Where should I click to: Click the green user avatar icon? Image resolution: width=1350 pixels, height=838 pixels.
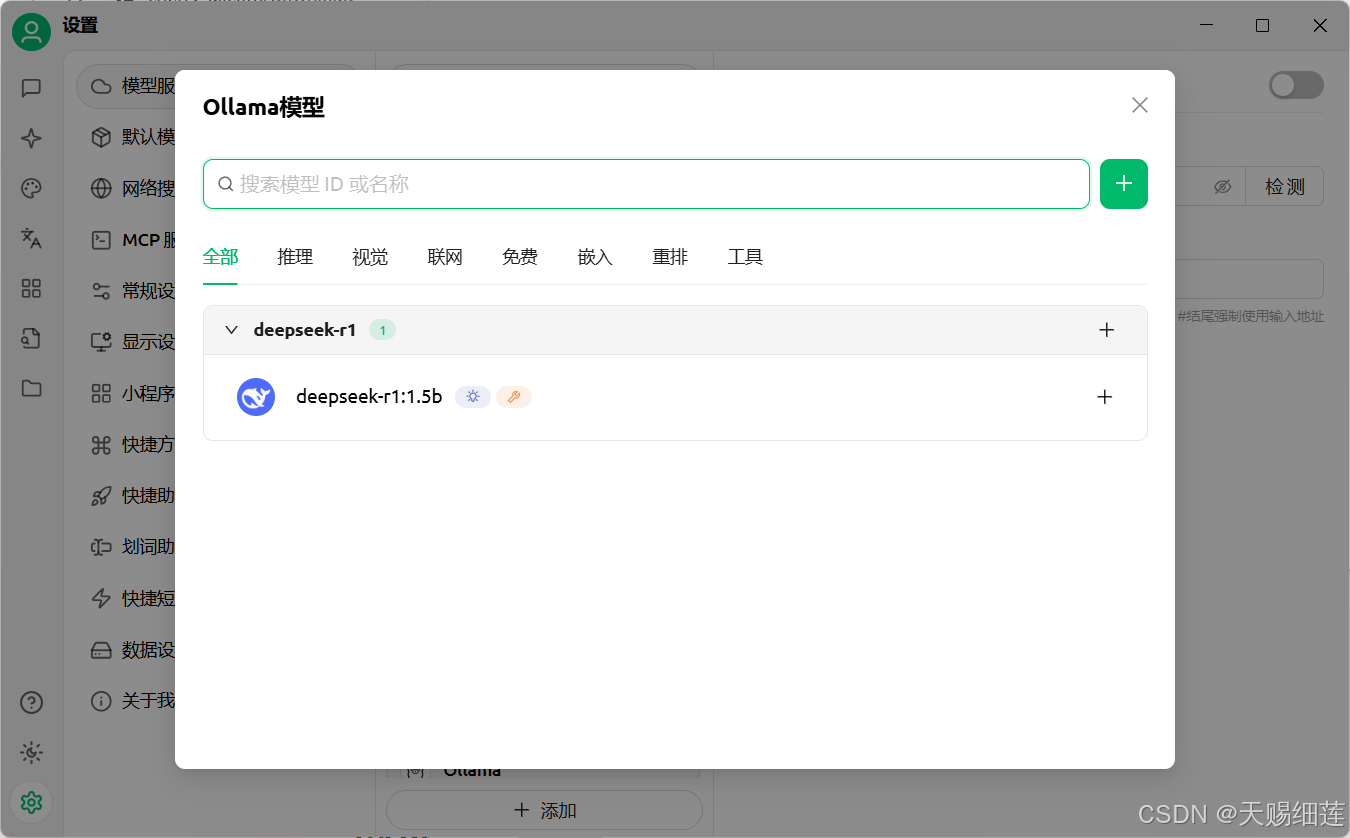point(31,32)
